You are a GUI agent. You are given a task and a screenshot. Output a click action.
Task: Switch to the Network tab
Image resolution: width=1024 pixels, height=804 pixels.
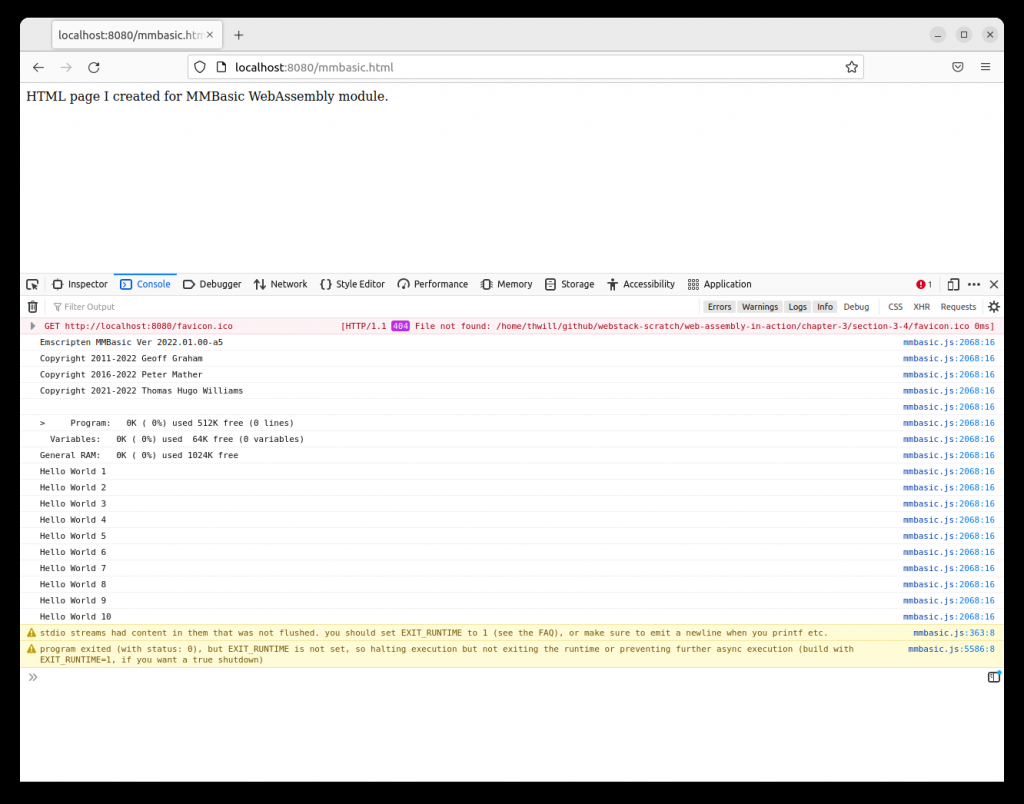pyautogui.click(x=280, y=284)
